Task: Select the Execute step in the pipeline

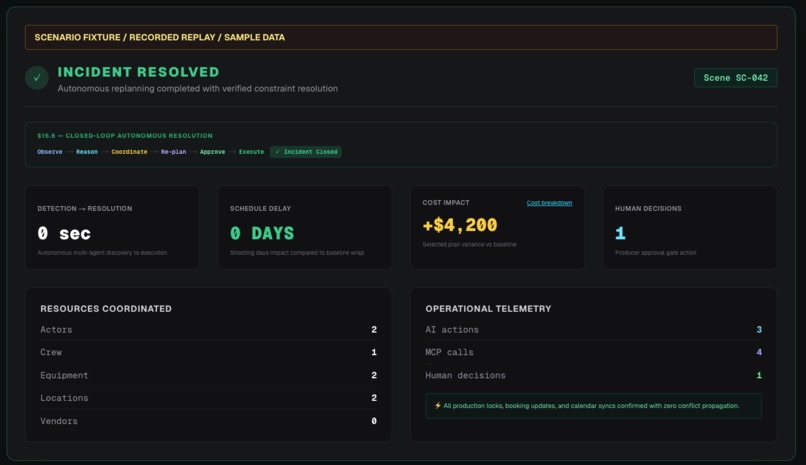Action: pos(251,152)
